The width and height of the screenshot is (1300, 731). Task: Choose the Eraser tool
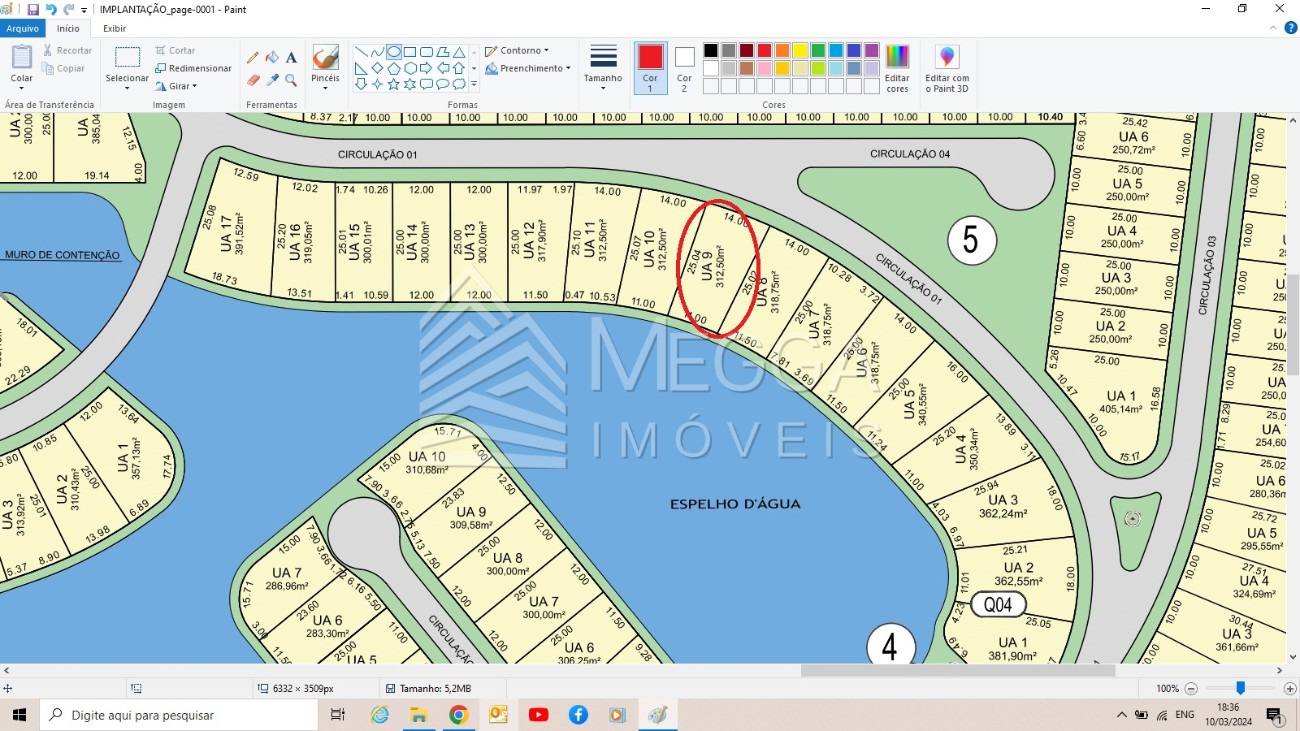tap(253, 80)
